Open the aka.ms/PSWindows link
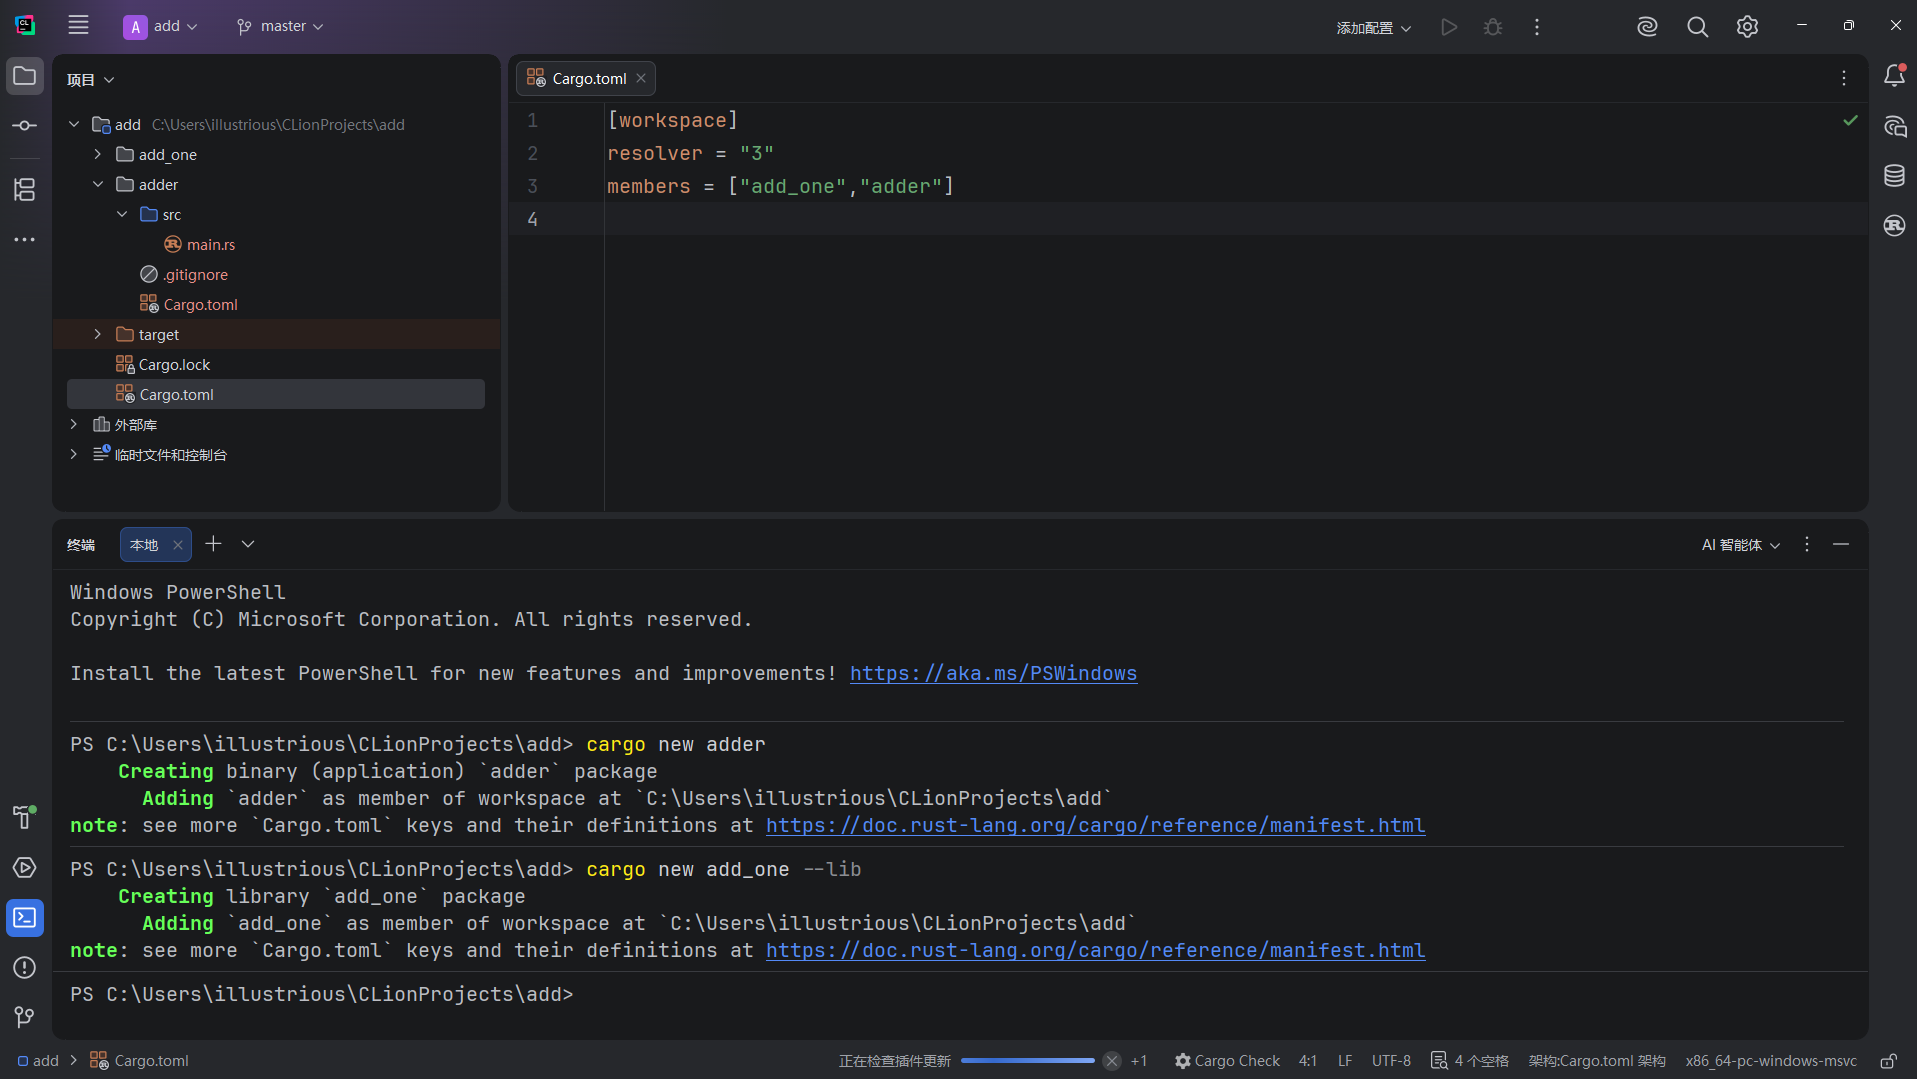 pos(993,674)
